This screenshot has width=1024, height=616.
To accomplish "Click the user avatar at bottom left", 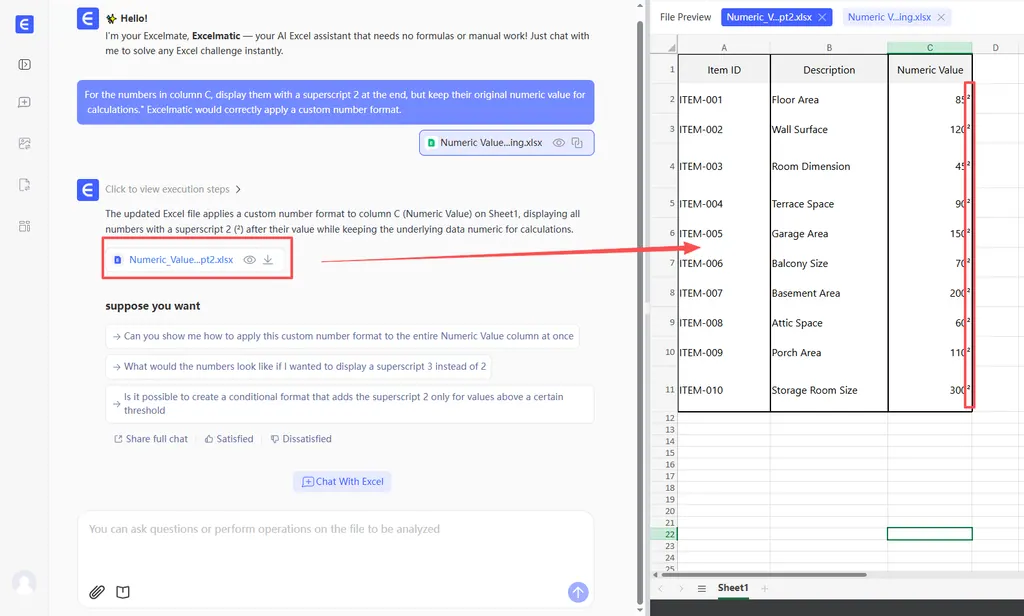I will coord(24,582).
